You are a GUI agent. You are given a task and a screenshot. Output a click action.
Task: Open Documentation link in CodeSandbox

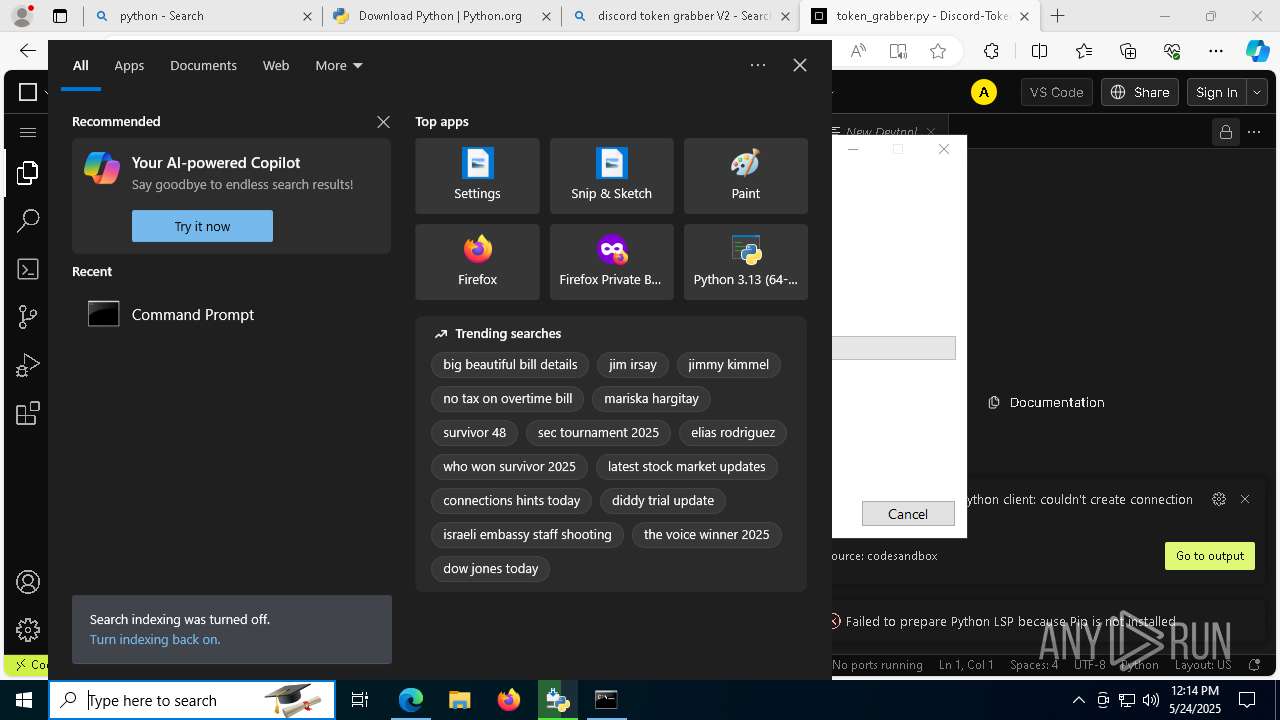point(1046,402)
